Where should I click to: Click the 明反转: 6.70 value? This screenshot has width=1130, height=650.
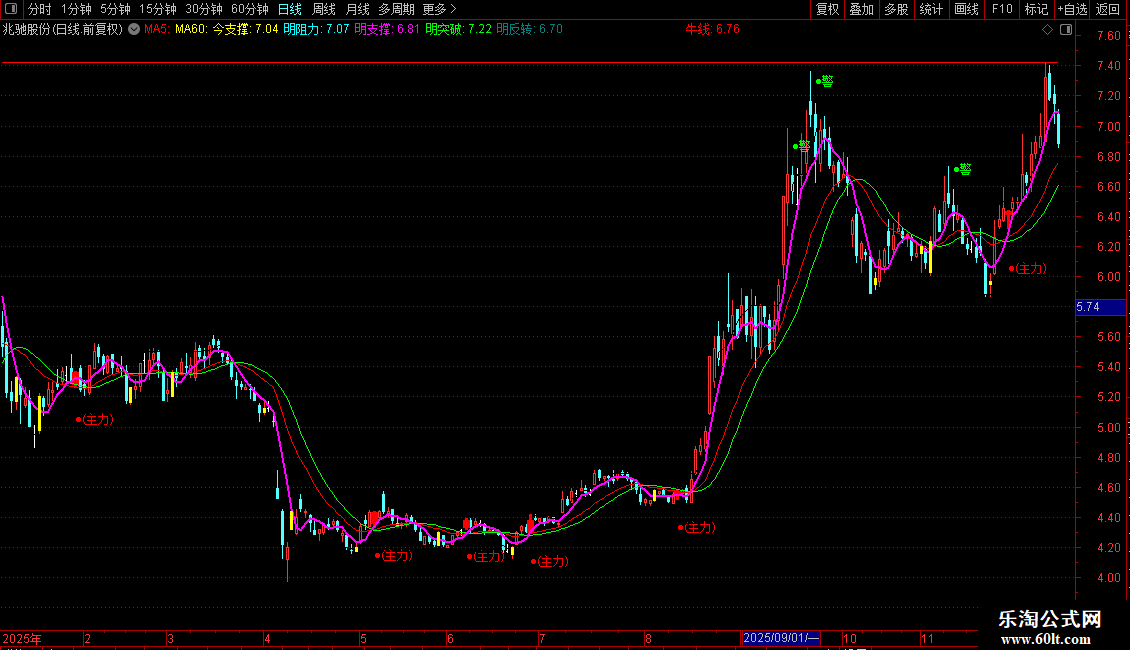click(529, 30)
